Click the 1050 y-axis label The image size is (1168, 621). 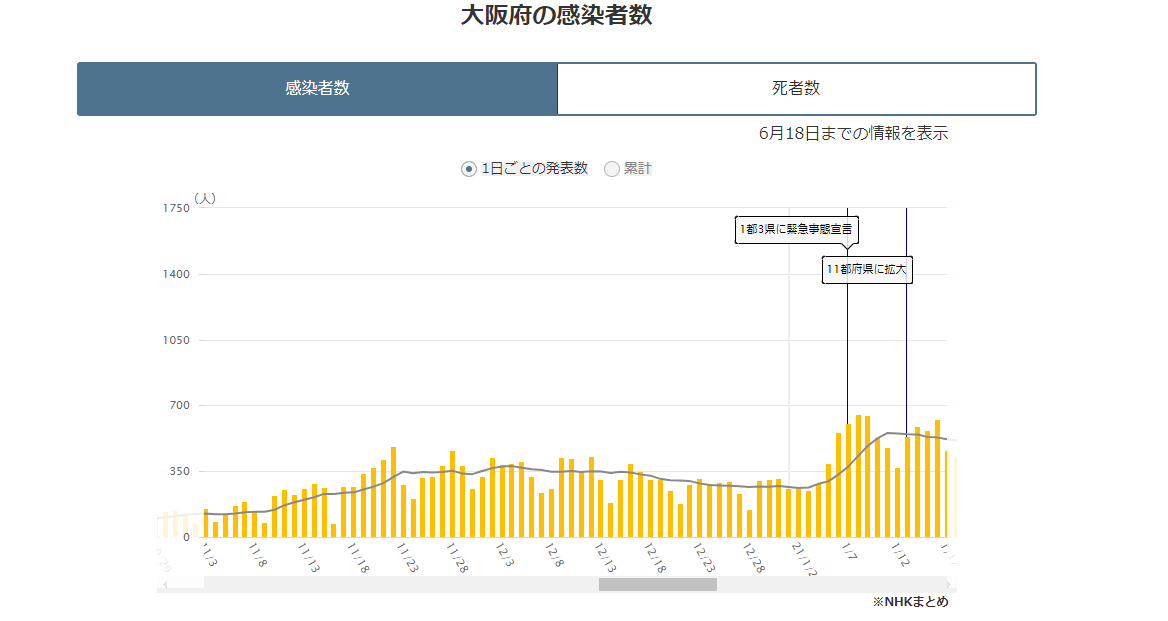(176, 340)
